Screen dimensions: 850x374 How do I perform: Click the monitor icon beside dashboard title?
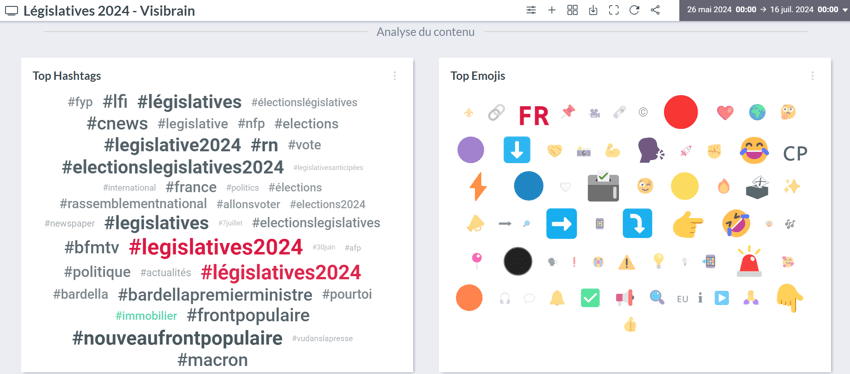pyautogui.click(x=11, y=11)
